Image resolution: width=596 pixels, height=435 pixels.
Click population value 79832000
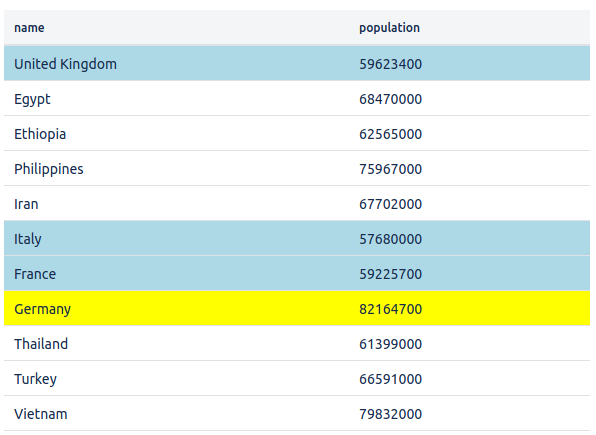(x=390, y=414)
